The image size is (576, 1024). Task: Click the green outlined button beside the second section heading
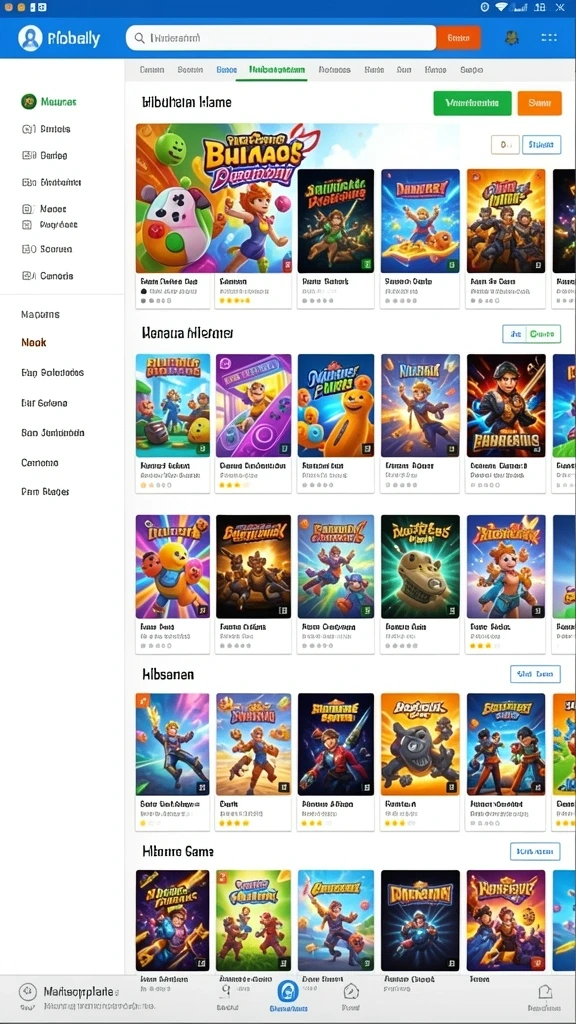(x=532, y=334)
